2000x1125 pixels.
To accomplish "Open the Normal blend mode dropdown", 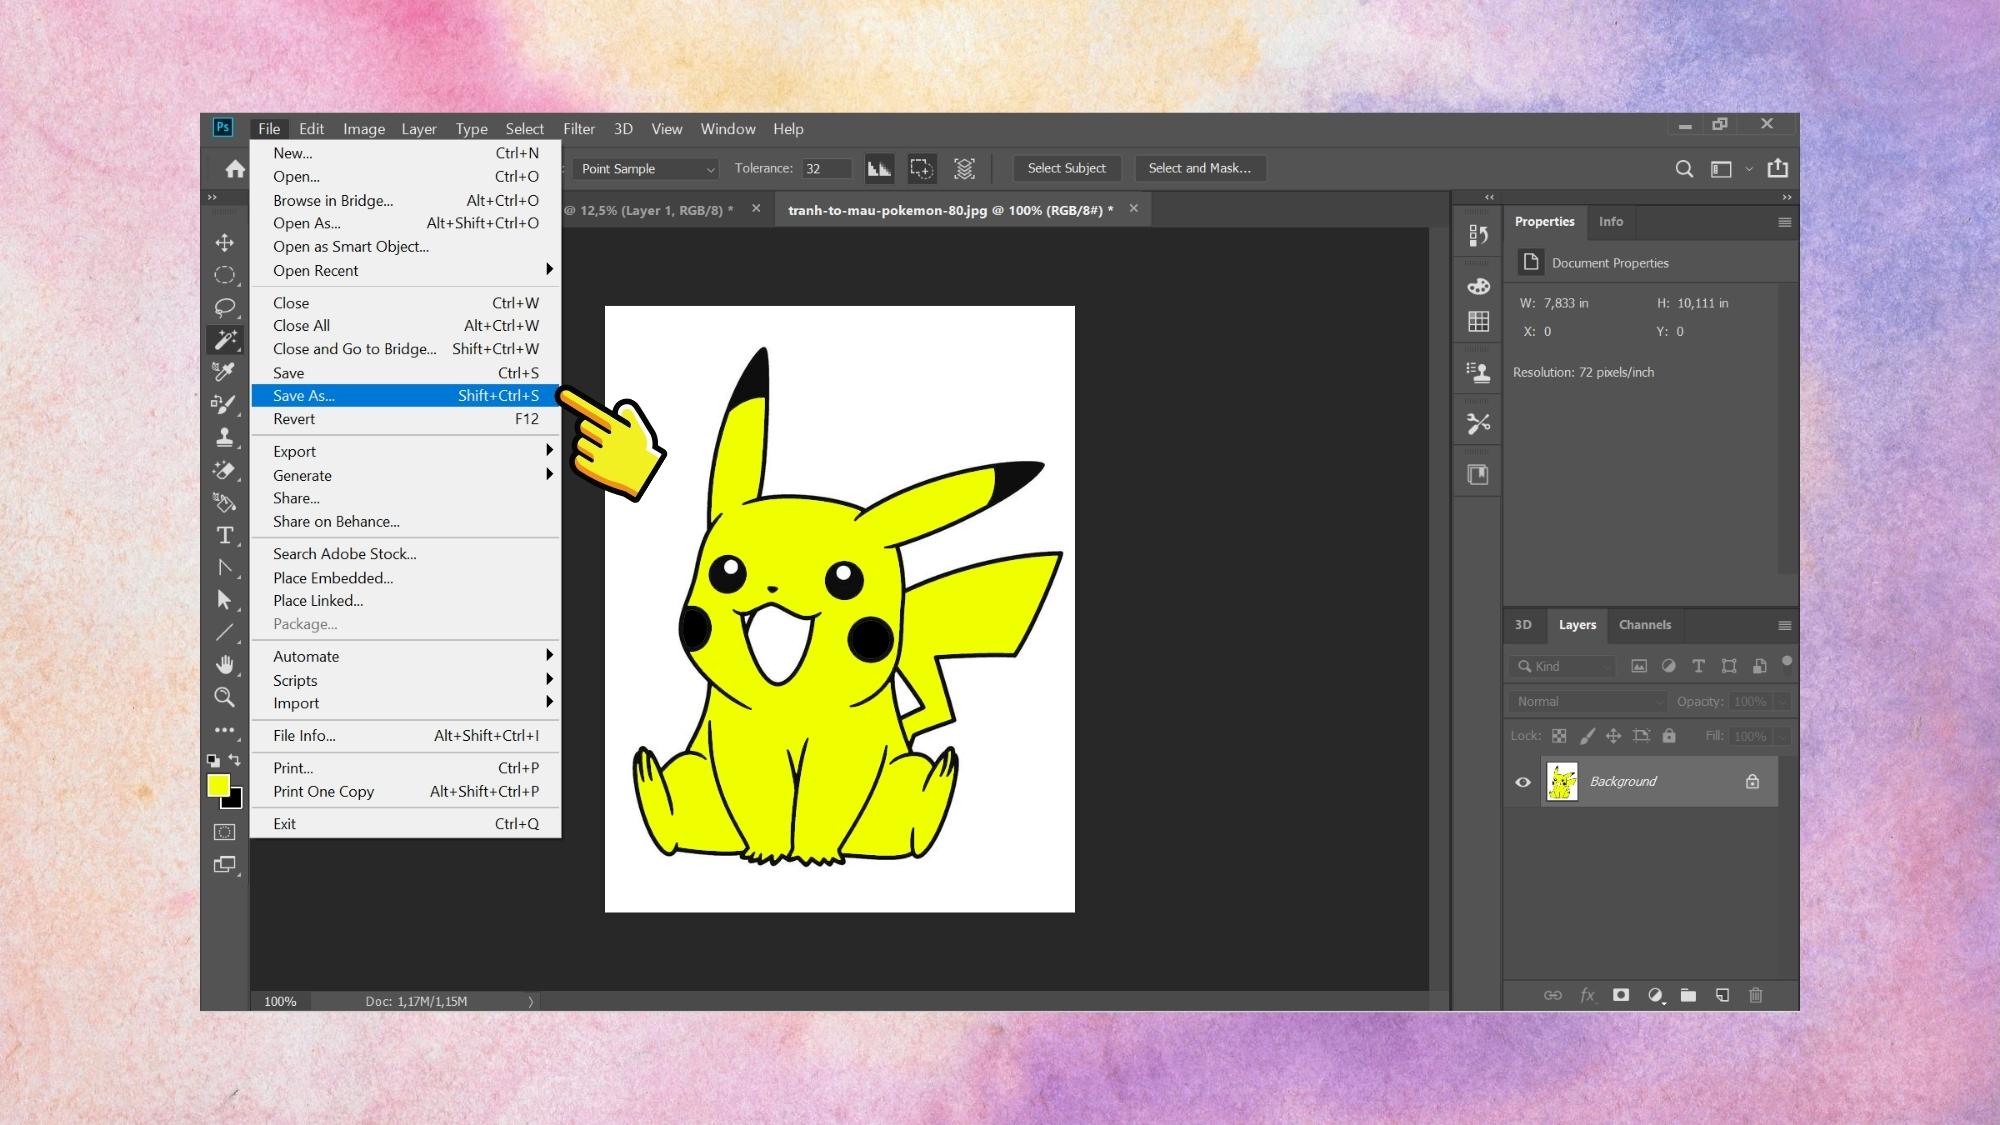I will [1588, 702].
